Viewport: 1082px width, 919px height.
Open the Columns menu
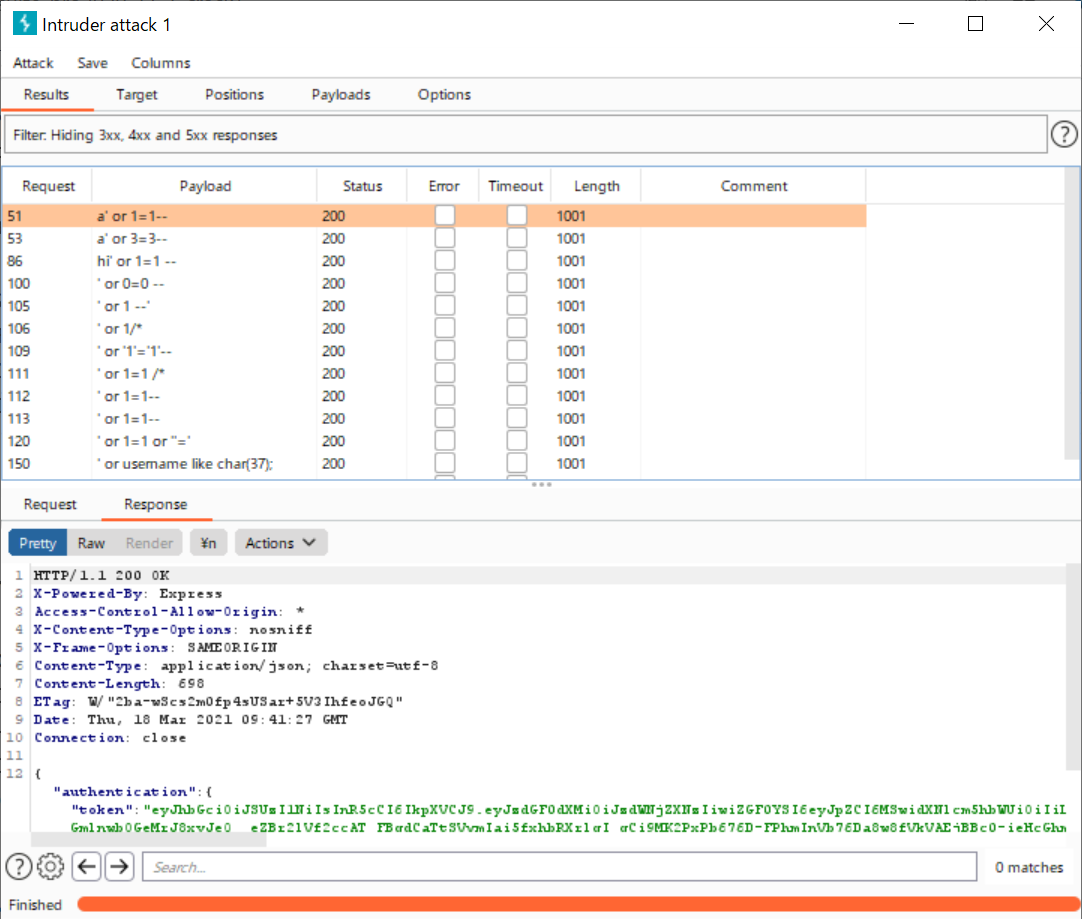point(161,63)
